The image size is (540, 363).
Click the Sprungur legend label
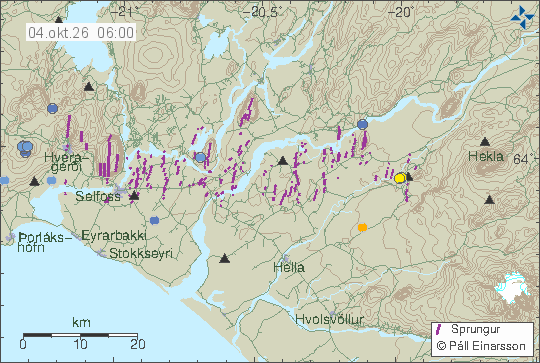click(x=476, y=329)
